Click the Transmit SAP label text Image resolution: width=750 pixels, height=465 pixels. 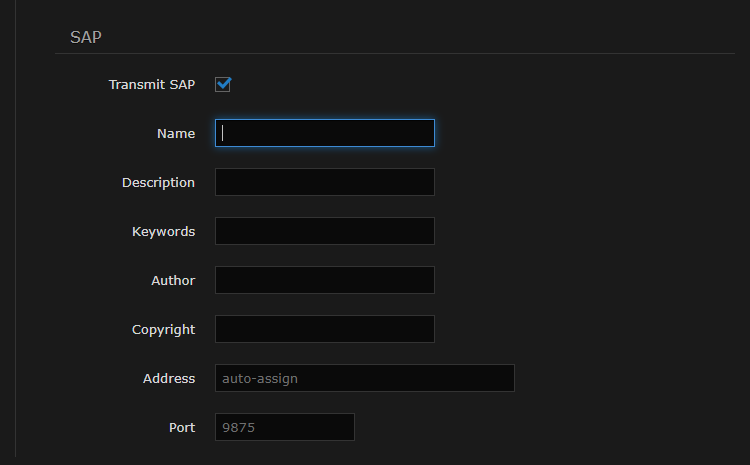click(x=151, y=84)
